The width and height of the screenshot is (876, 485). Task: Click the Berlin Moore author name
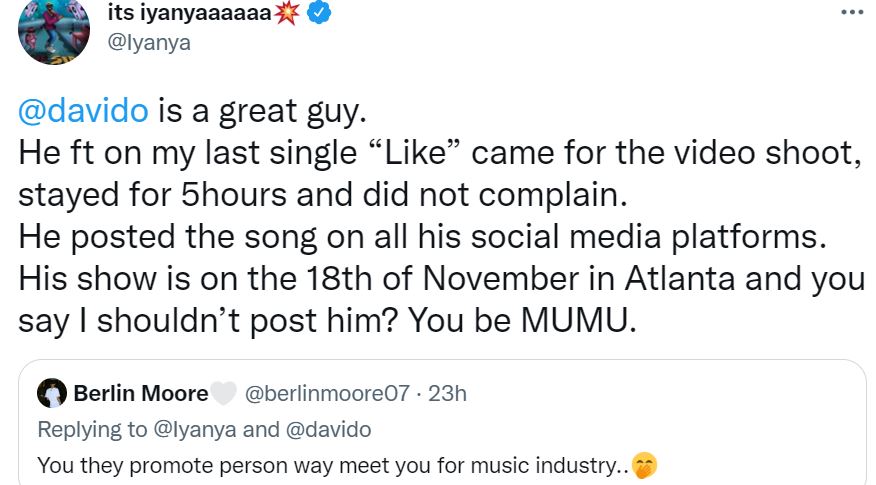coord(141,393)
